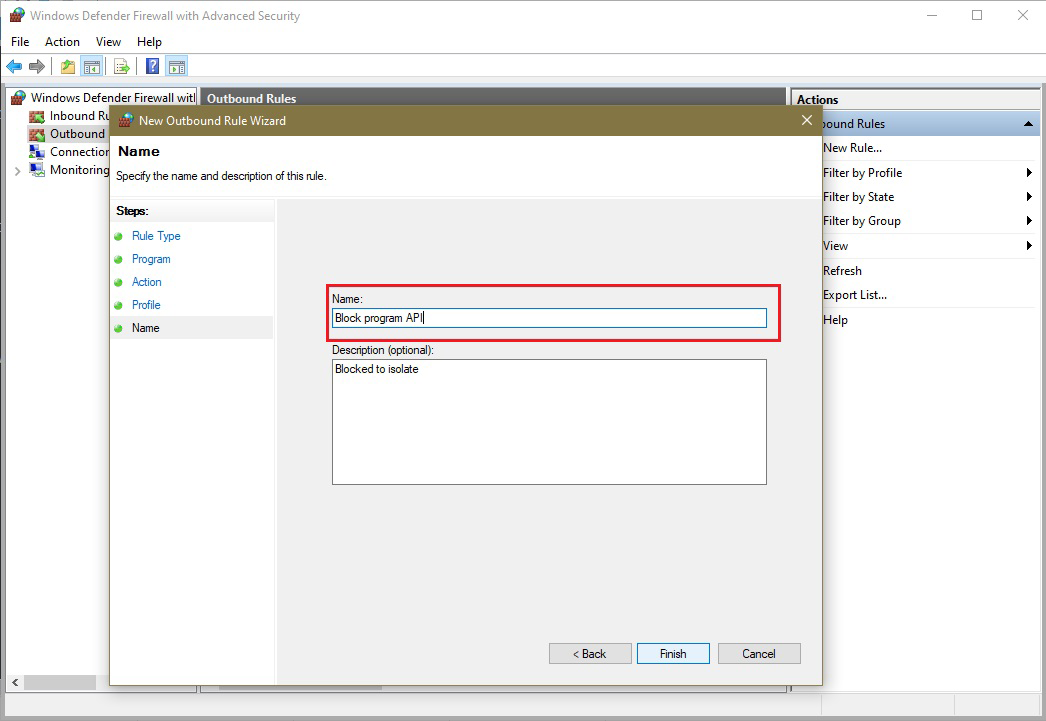This screenshot has height=721, width=1046.
Task: Click the Forward arrow toolbar icon
Action: tap(37, 66)
